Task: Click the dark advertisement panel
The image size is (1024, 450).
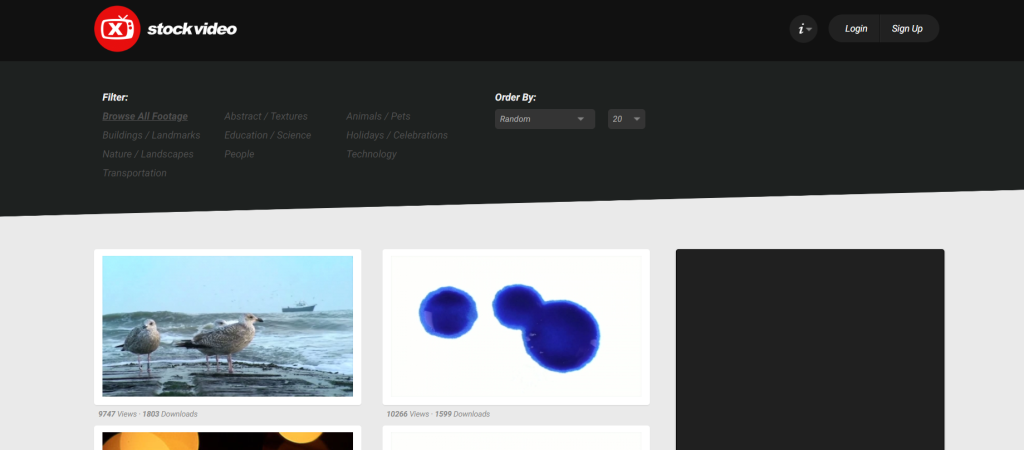Action: pos(810,349)
